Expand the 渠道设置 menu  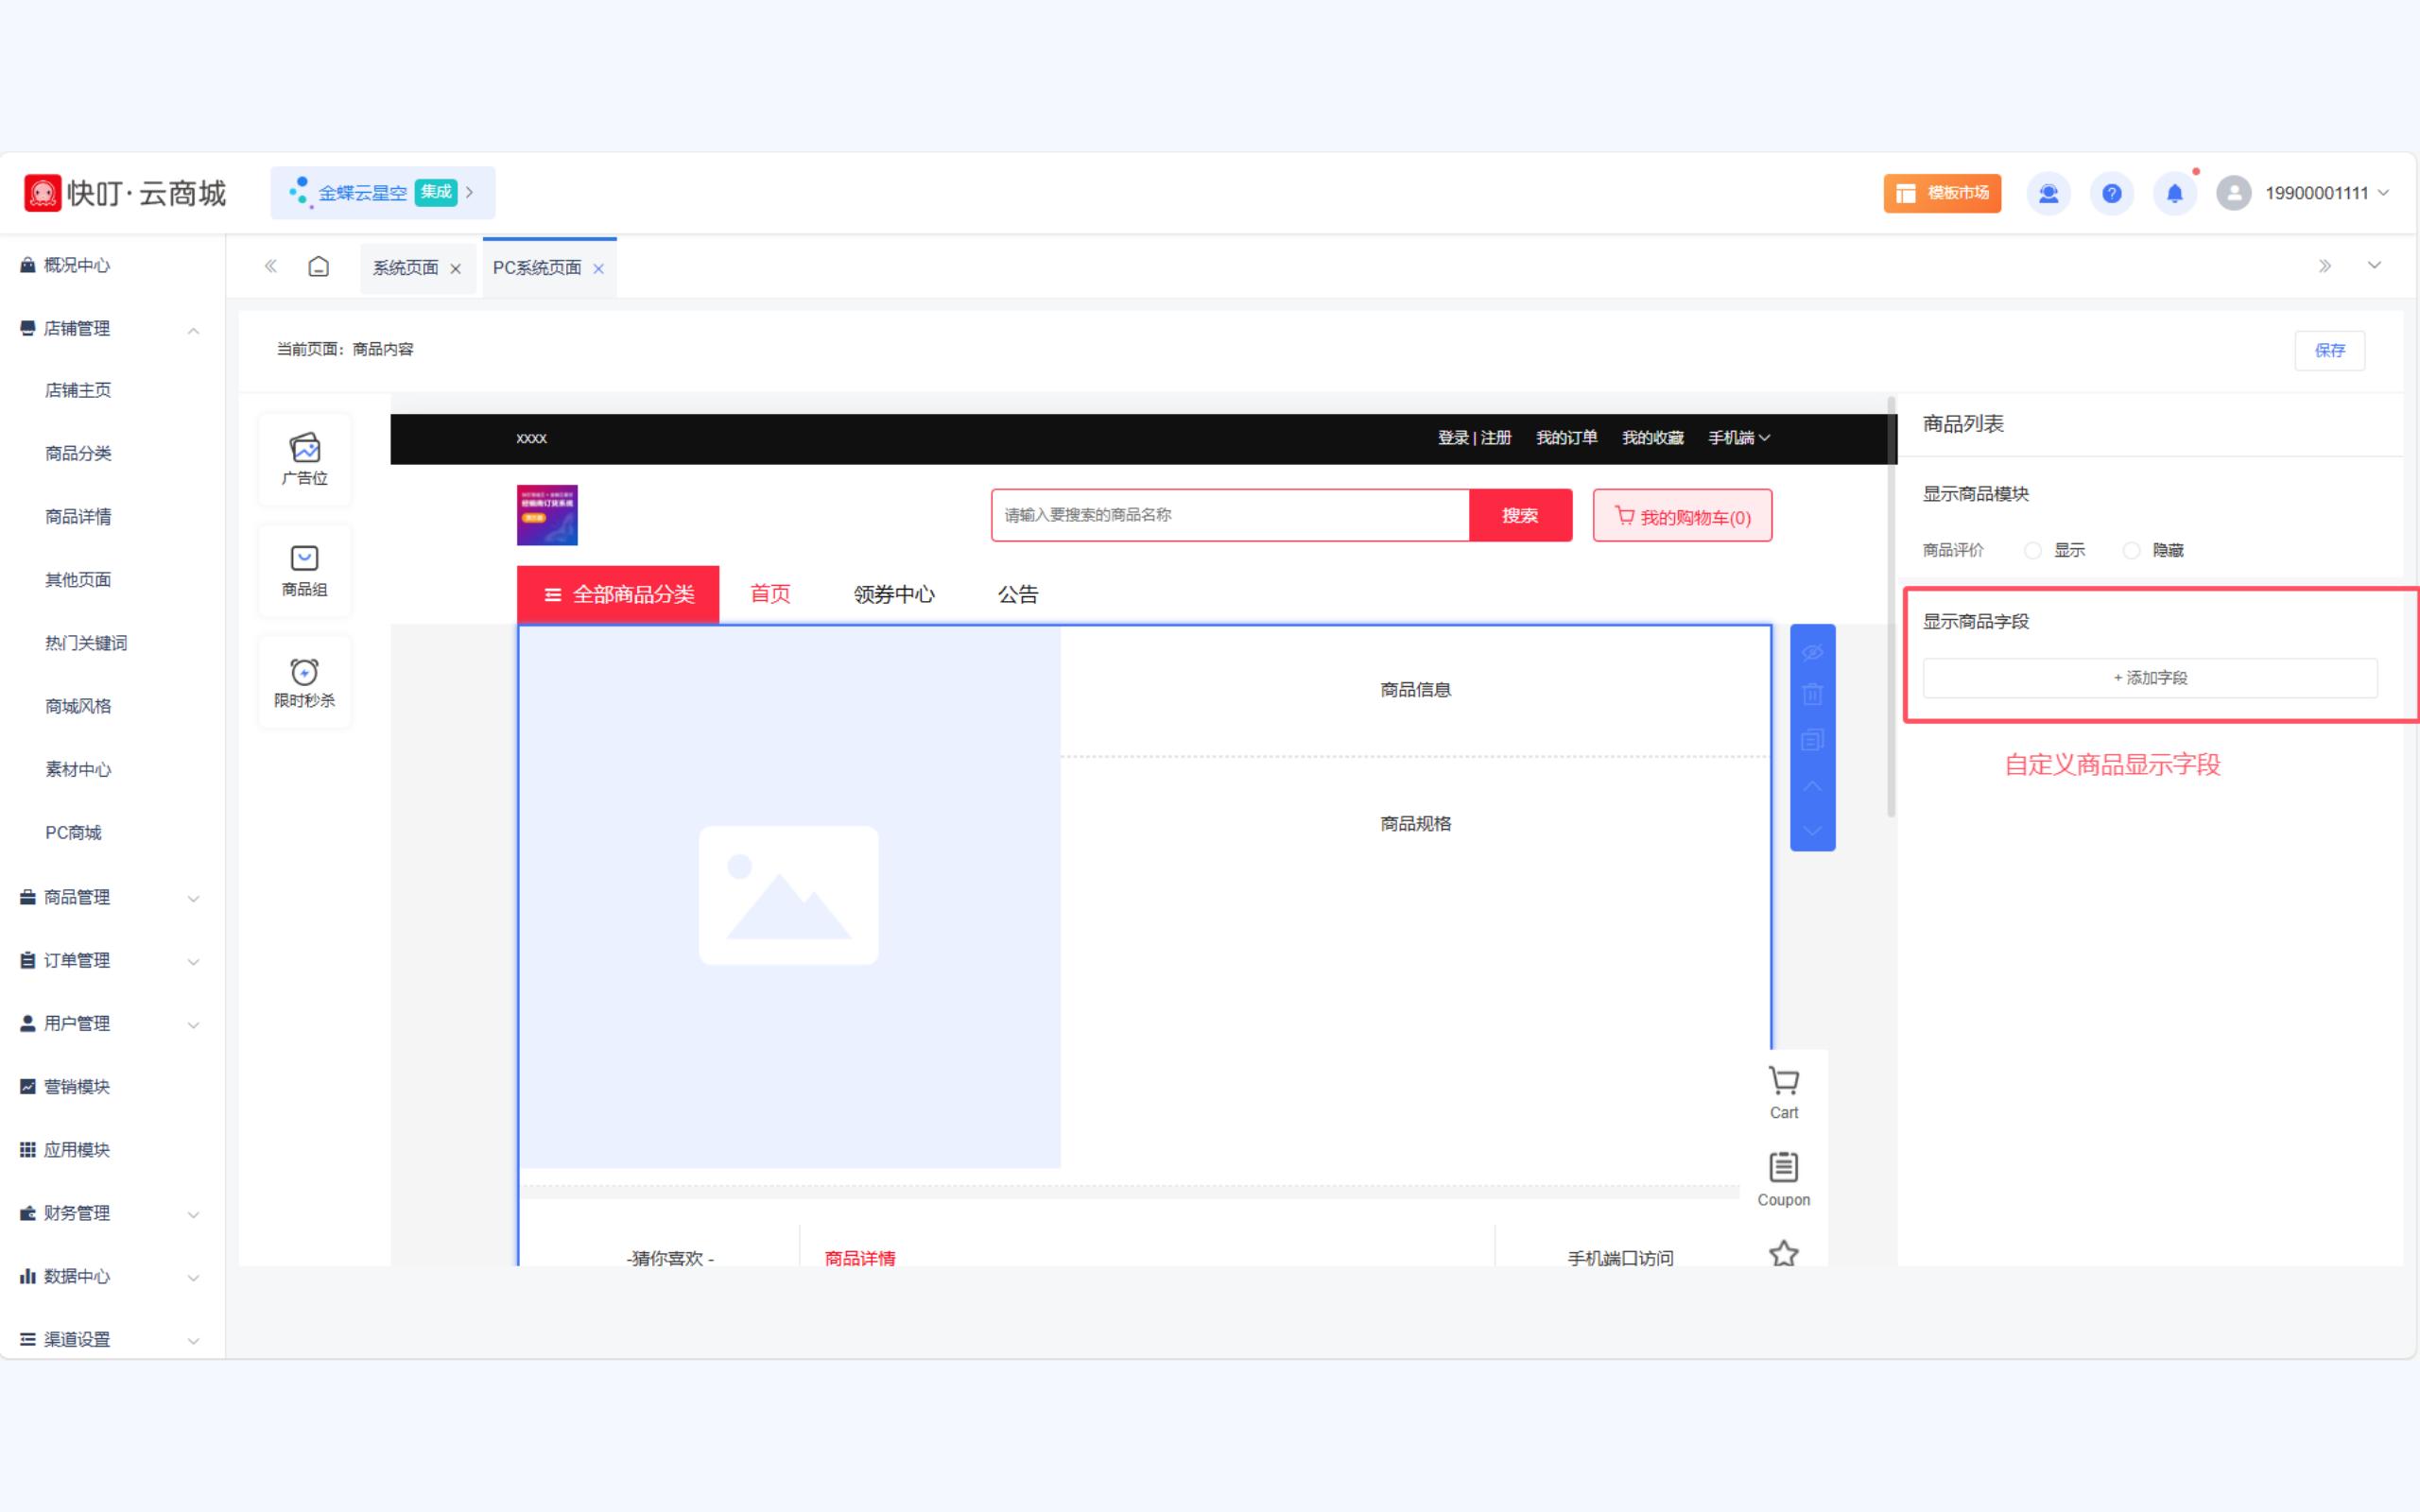[193, 1341]
